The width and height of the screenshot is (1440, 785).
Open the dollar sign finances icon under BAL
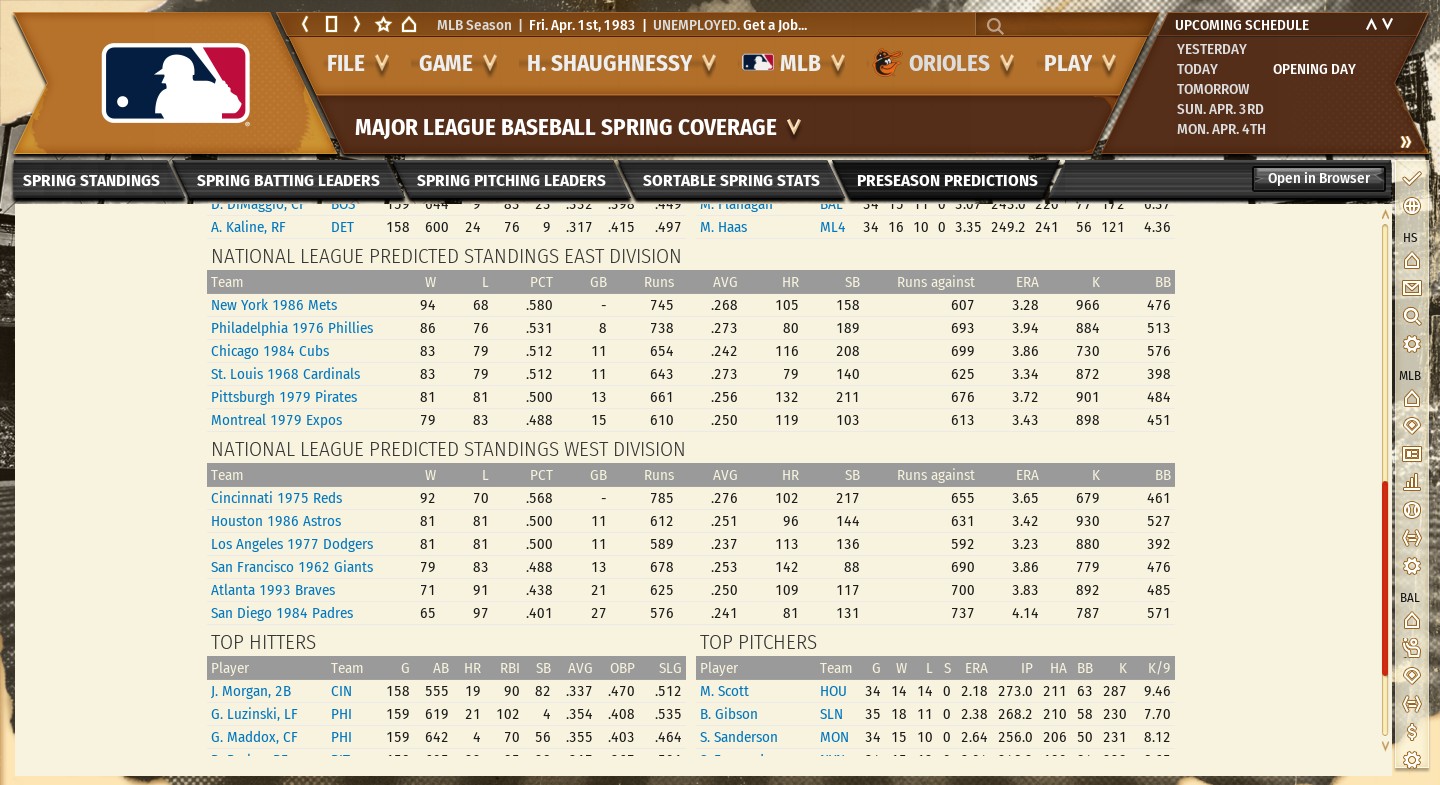[1412, 732]
